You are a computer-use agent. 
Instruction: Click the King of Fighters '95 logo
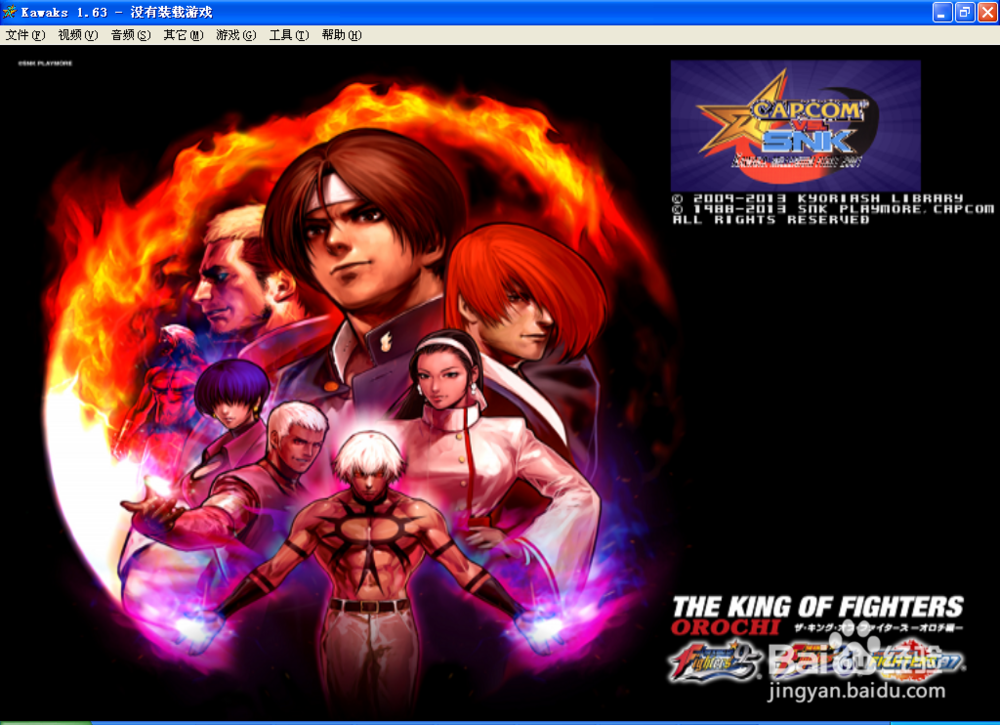pos(714,663)
